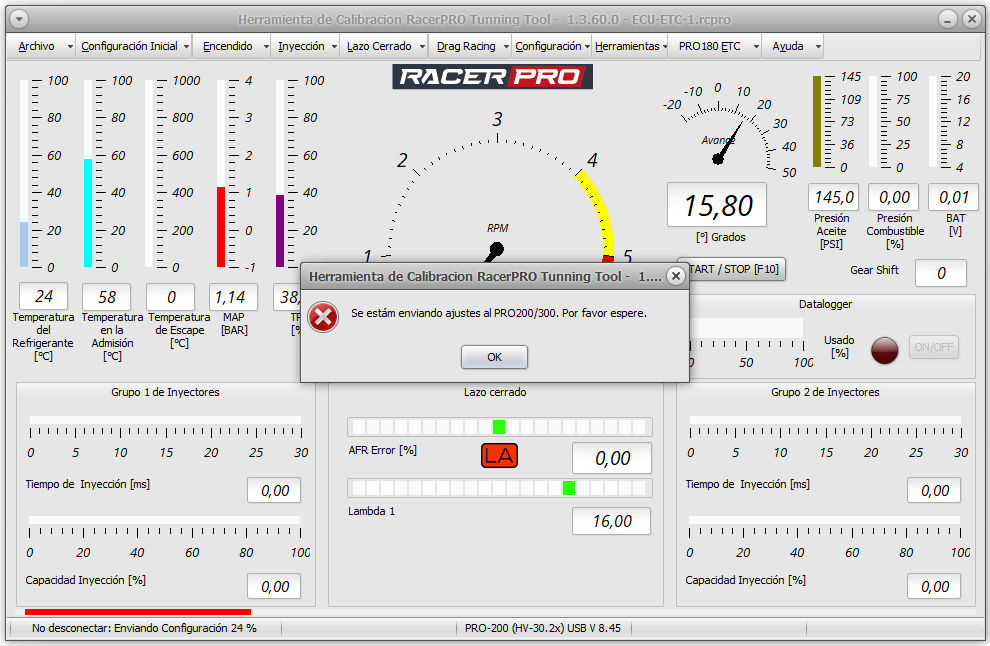
Task: Open the Drag Racing menu
Action: coord(466,46)
